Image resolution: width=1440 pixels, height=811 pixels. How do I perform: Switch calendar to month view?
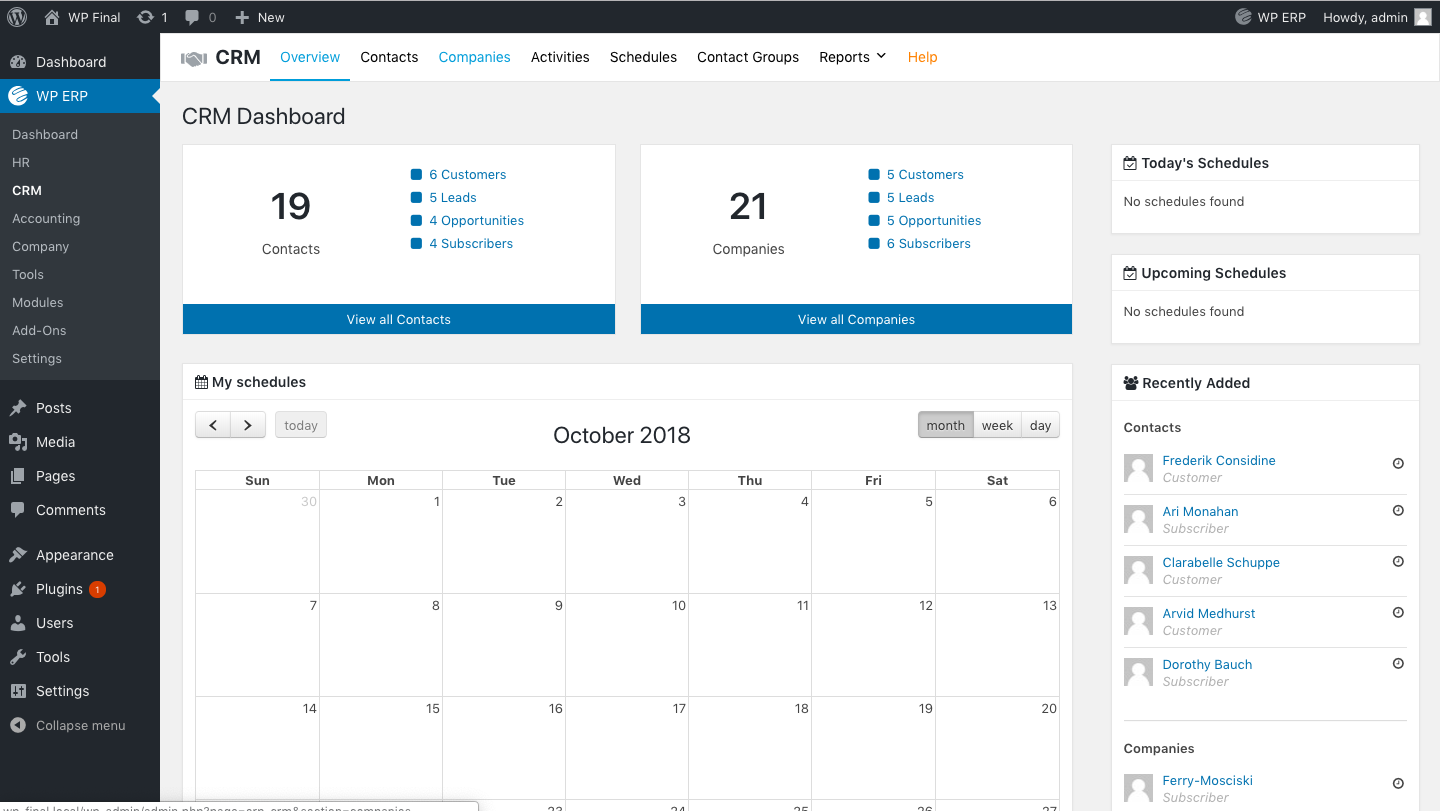(x=946, y=425)
